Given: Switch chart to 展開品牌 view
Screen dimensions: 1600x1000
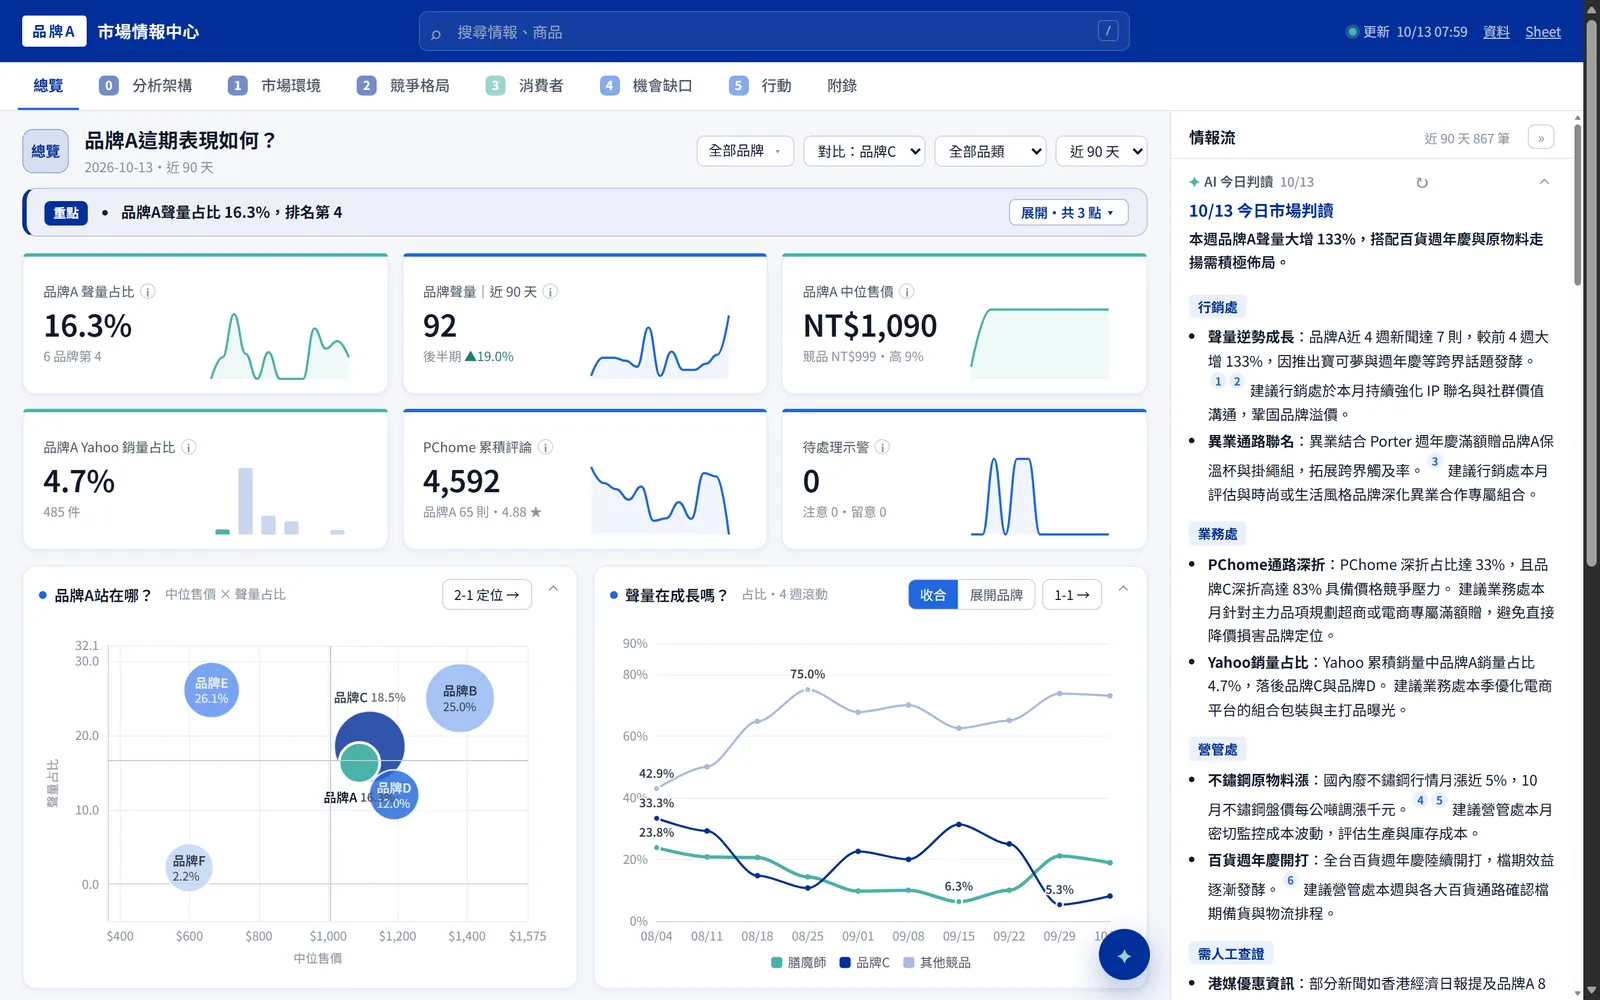Looking at the screenshot, I should click(996, 595).
